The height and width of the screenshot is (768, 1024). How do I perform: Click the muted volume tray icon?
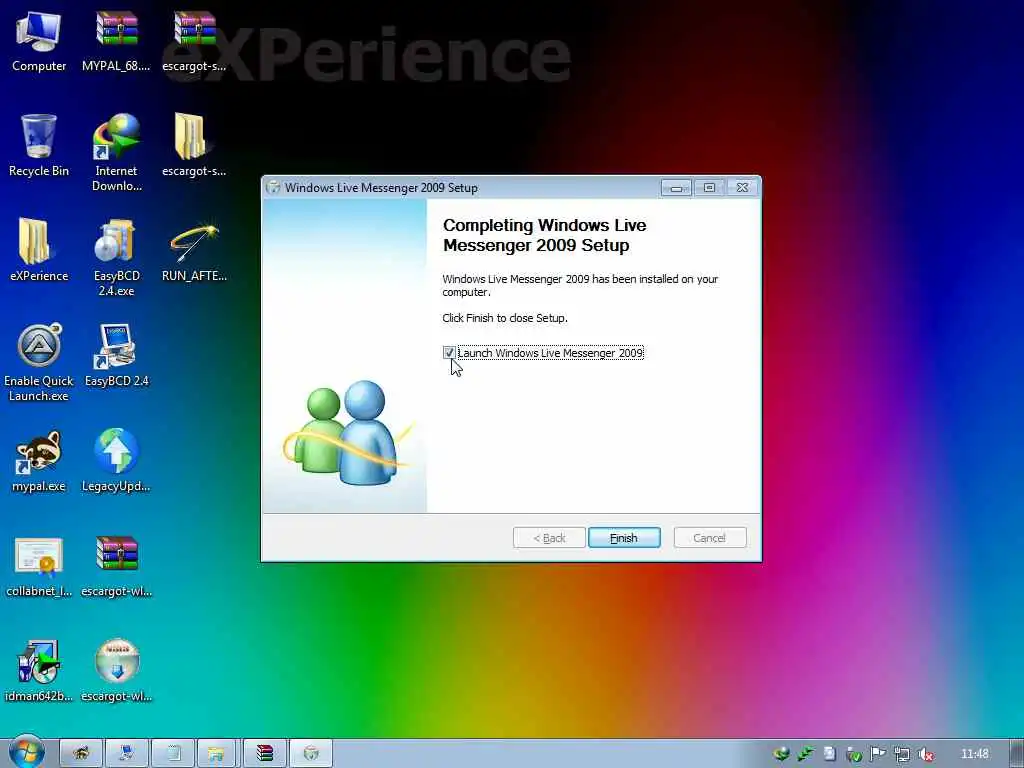(x=926, y=754)
